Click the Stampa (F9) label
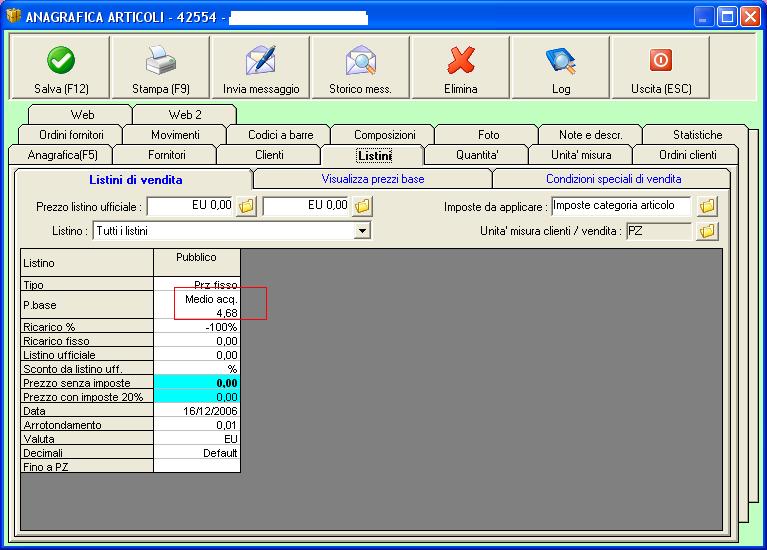This screenshot has height=550, width=767. tap(160, 89)
